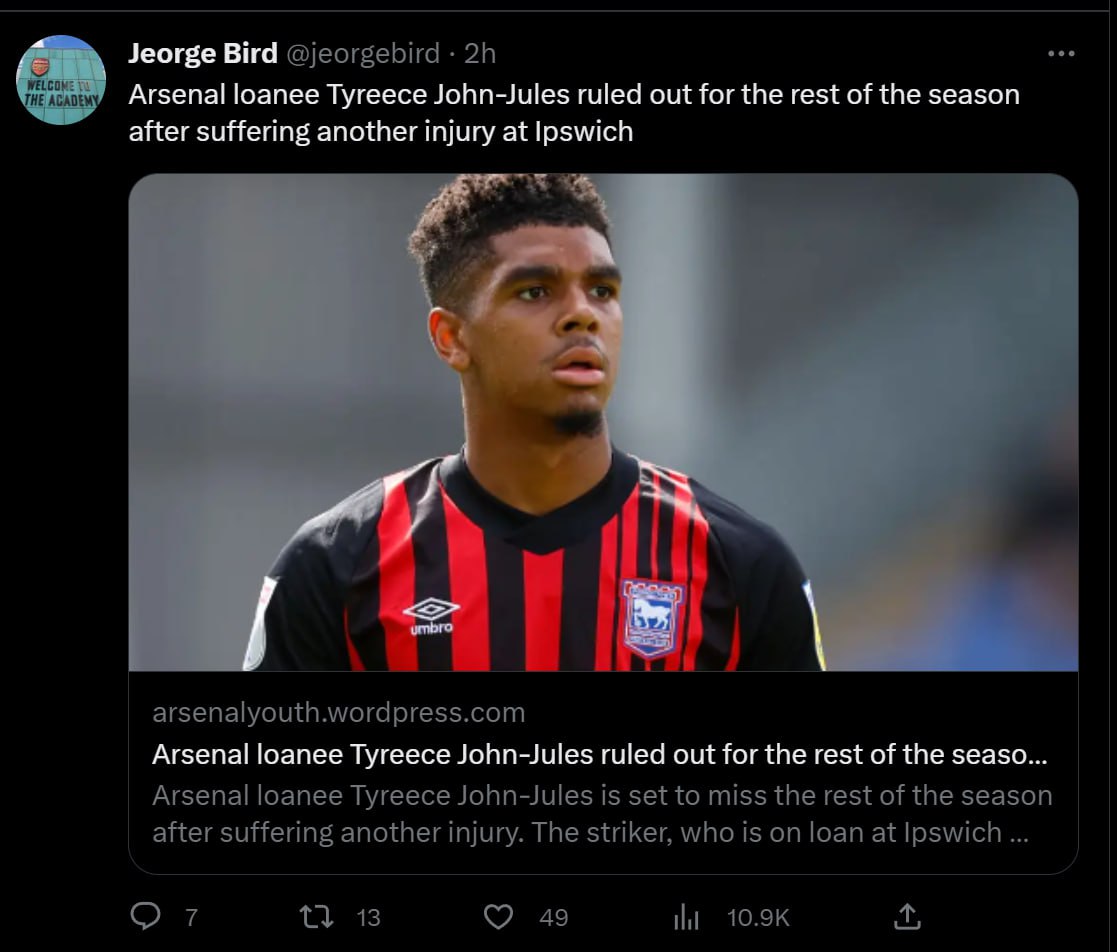Image resolution: width=1117 pixels, height=952 pixels.
Task: Open the @jeorgebird handle link
Action: (x=363, y=53)
